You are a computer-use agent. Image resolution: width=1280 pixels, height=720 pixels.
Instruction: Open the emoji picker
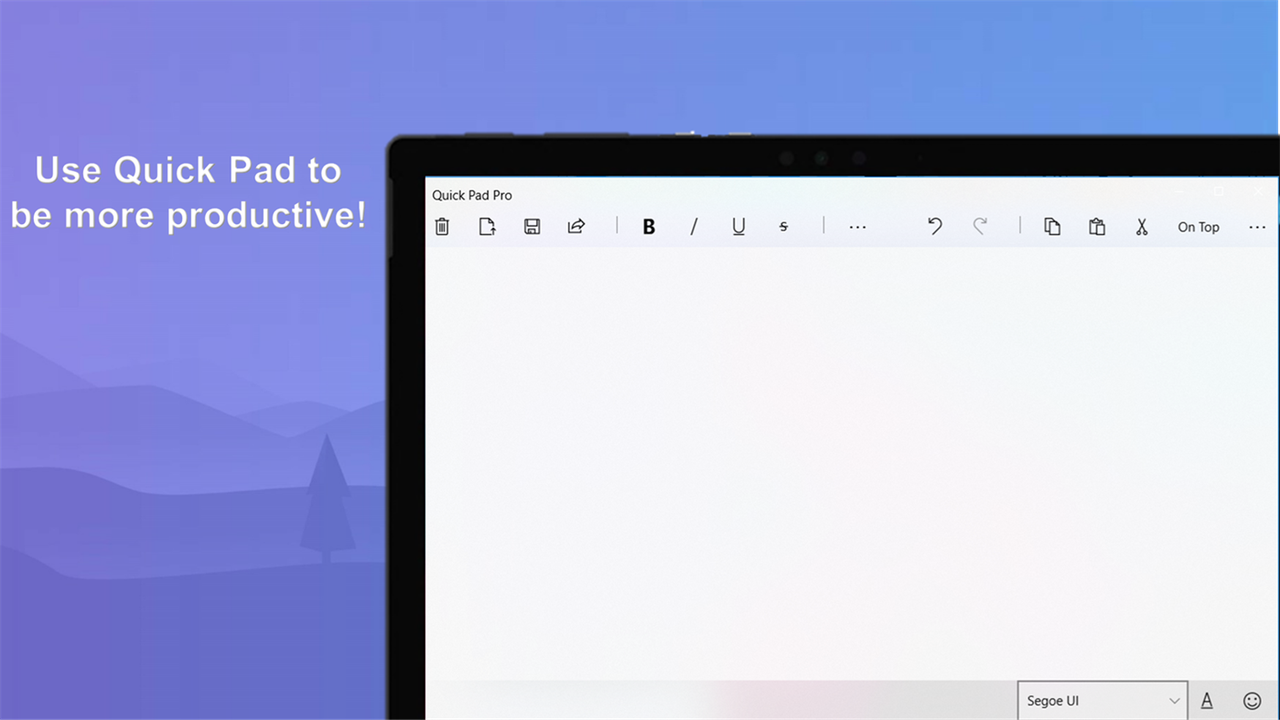[x=1251, y=700]
